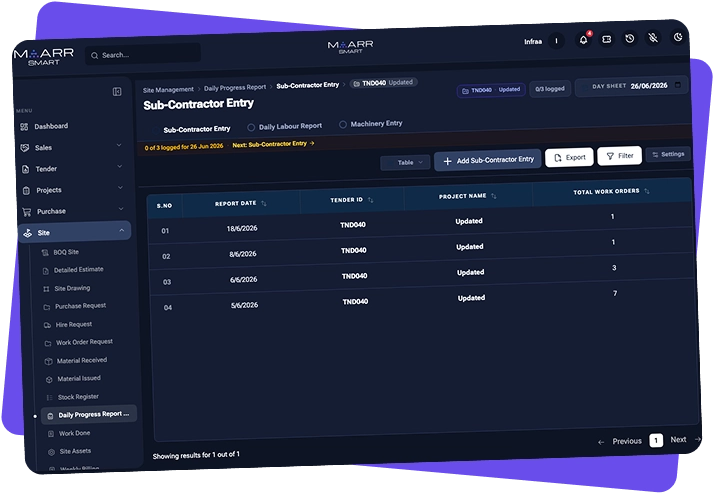The image size is (715, 494).
Task: Expand the Tender menu chevron
Action: 120,166
